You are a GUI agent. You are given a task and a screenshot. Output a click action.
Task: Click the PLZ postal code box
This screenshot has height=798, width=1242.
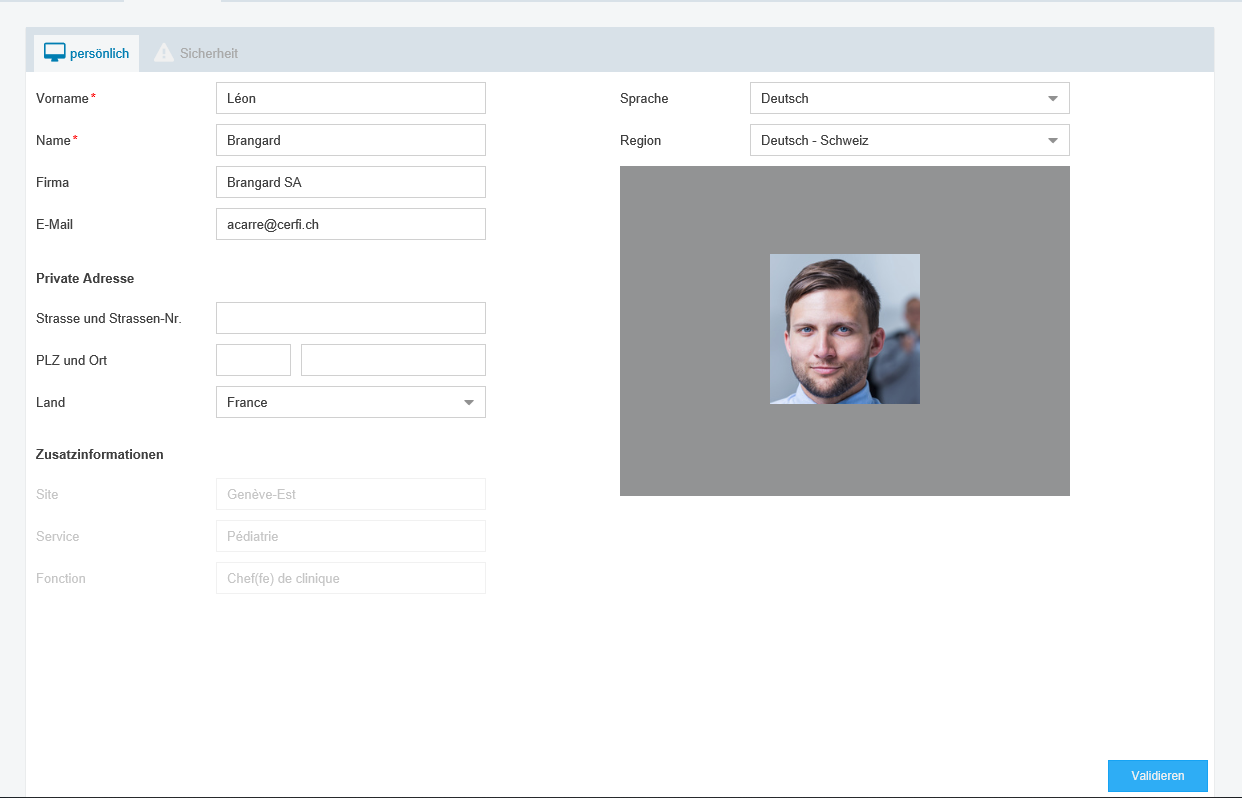click(x=253, y=360)
